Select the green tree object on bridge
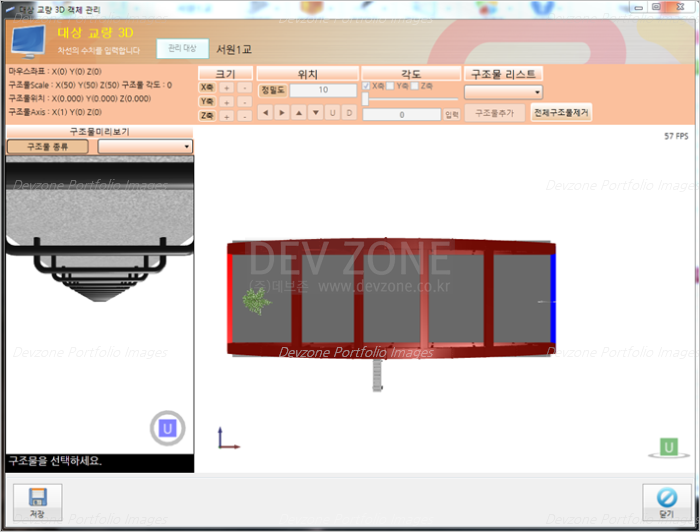Screen dimensions: 700x532 point(257,300)
